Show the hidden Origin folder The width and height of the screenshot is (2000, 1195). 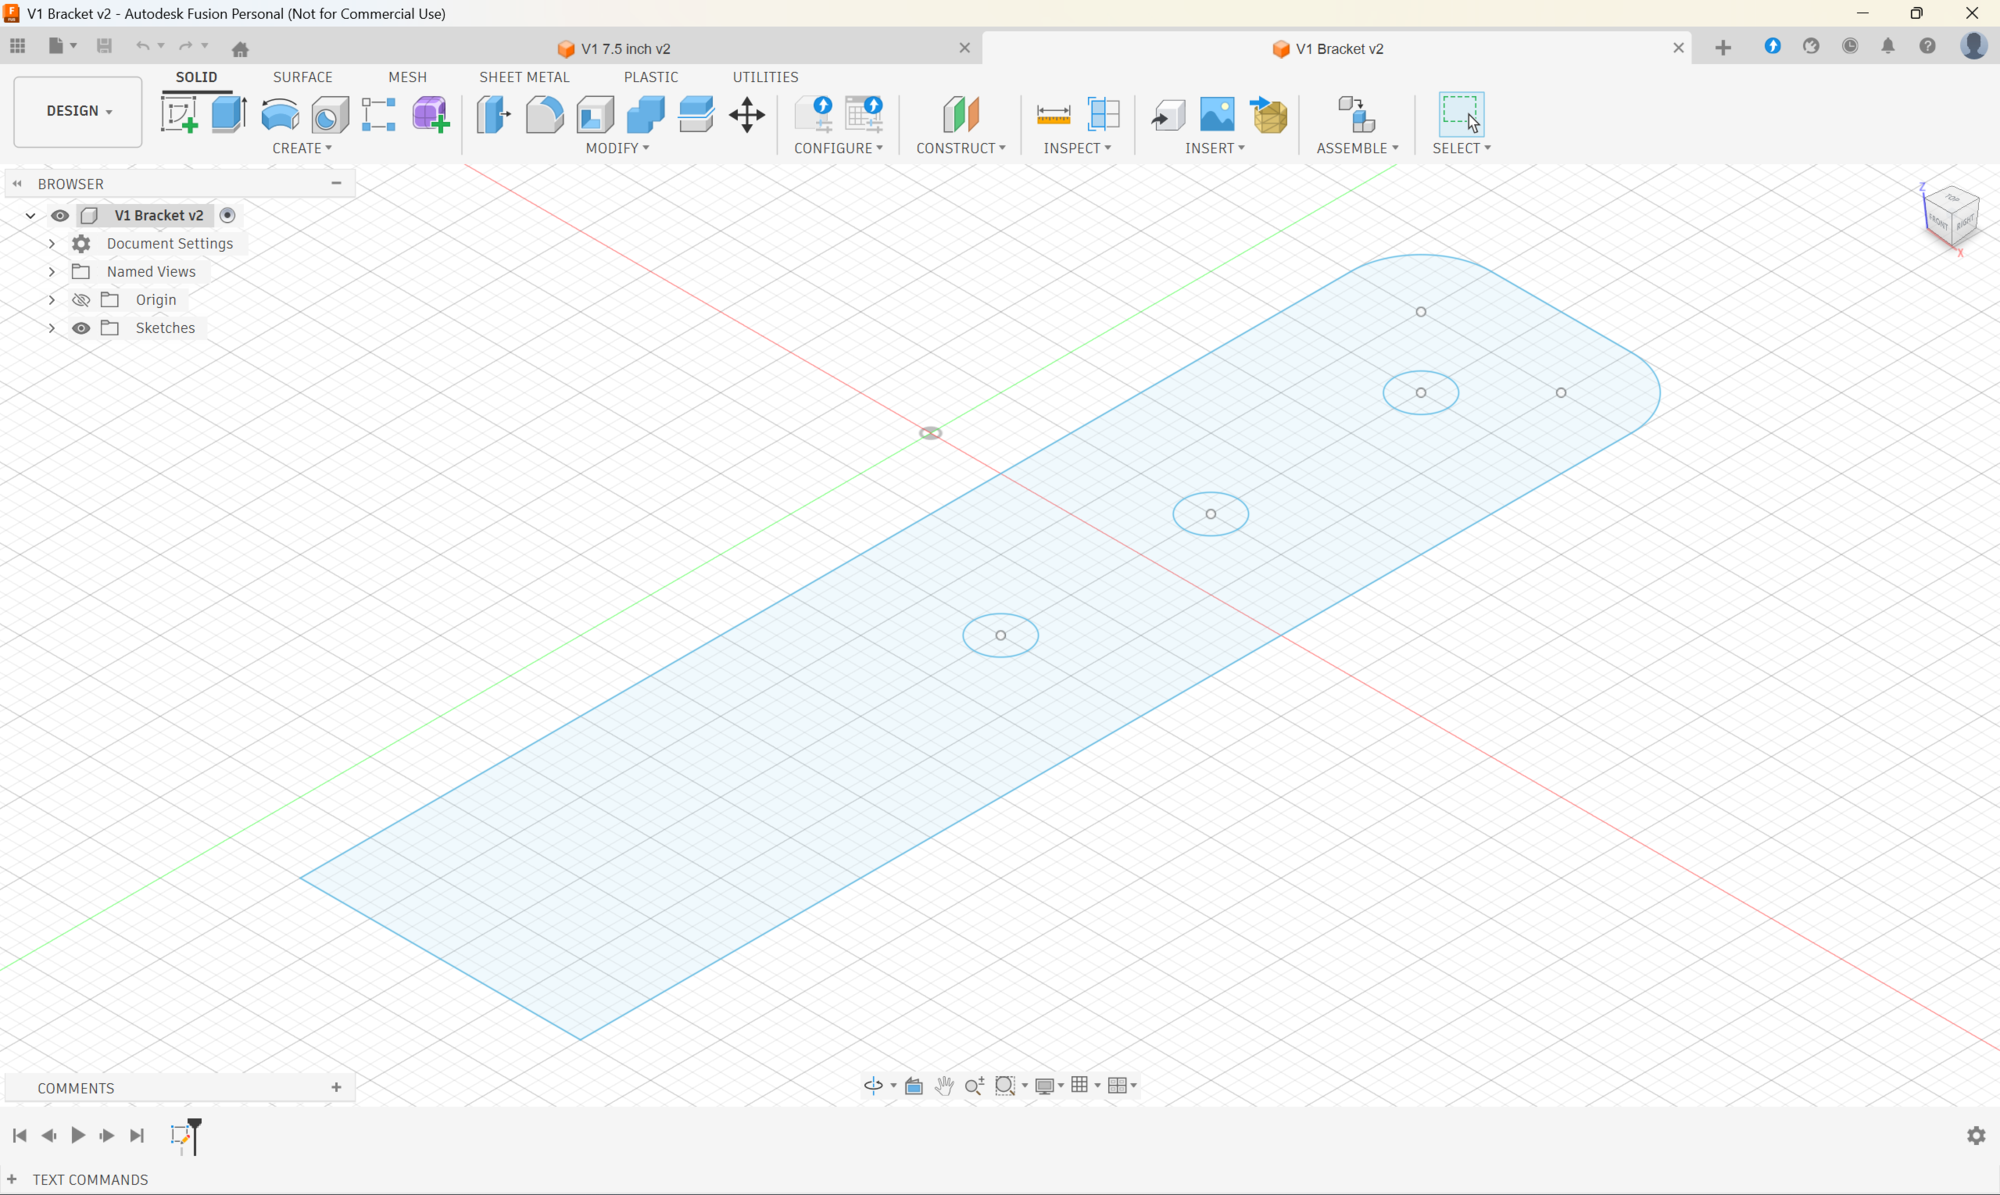click(81, 300)
